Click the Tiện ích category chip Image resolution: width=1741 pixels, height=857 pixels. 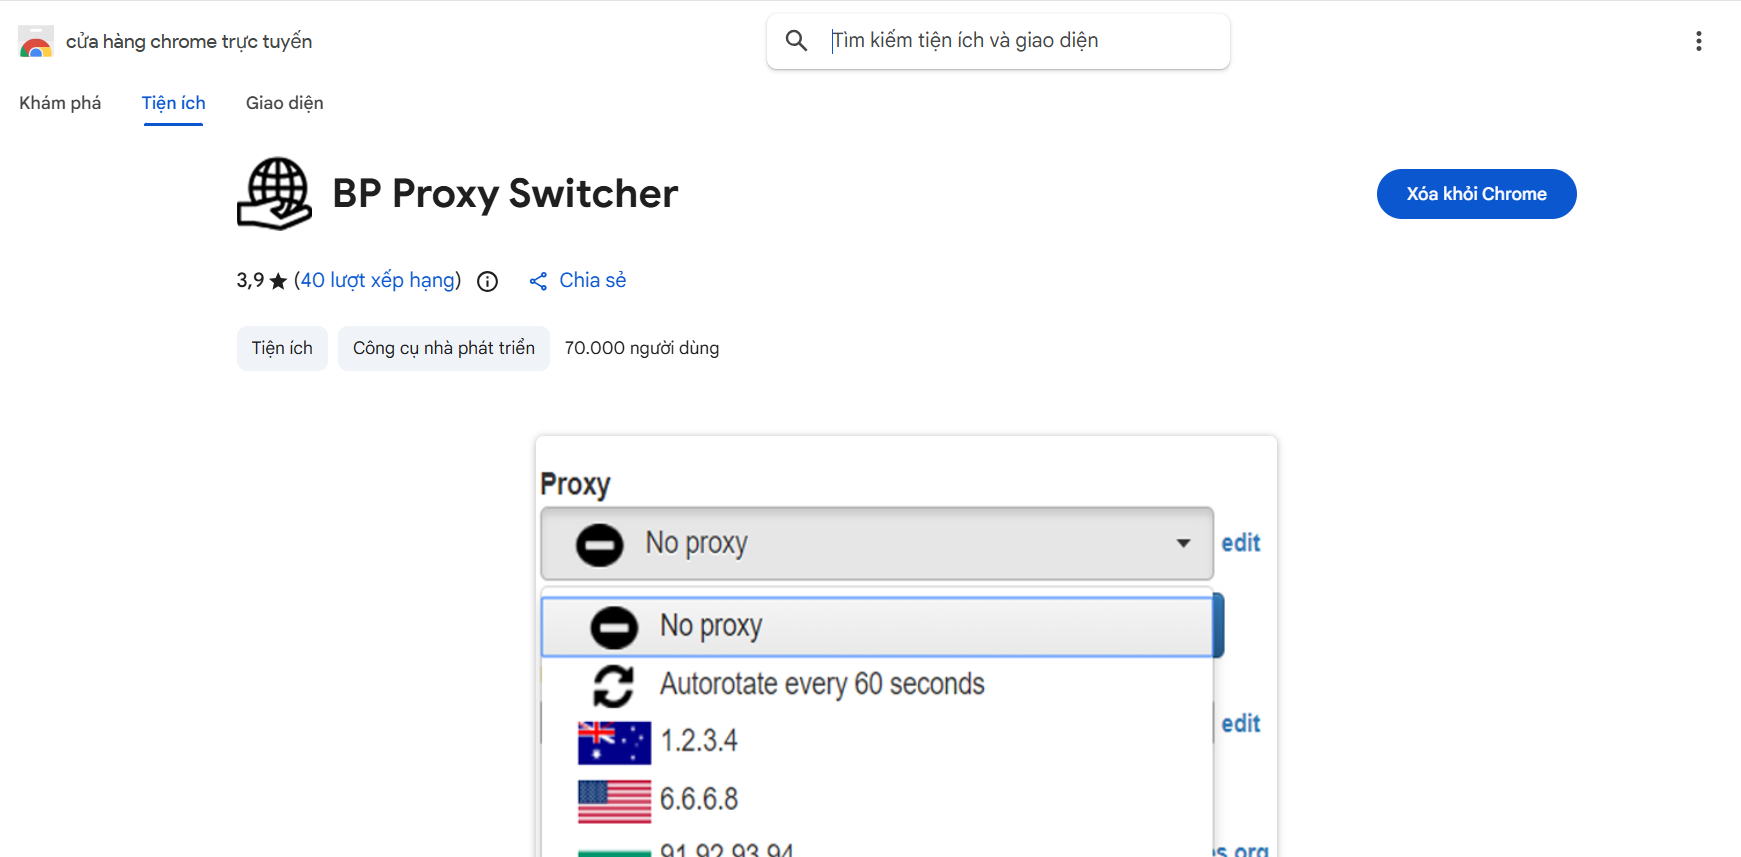(282, 348)
